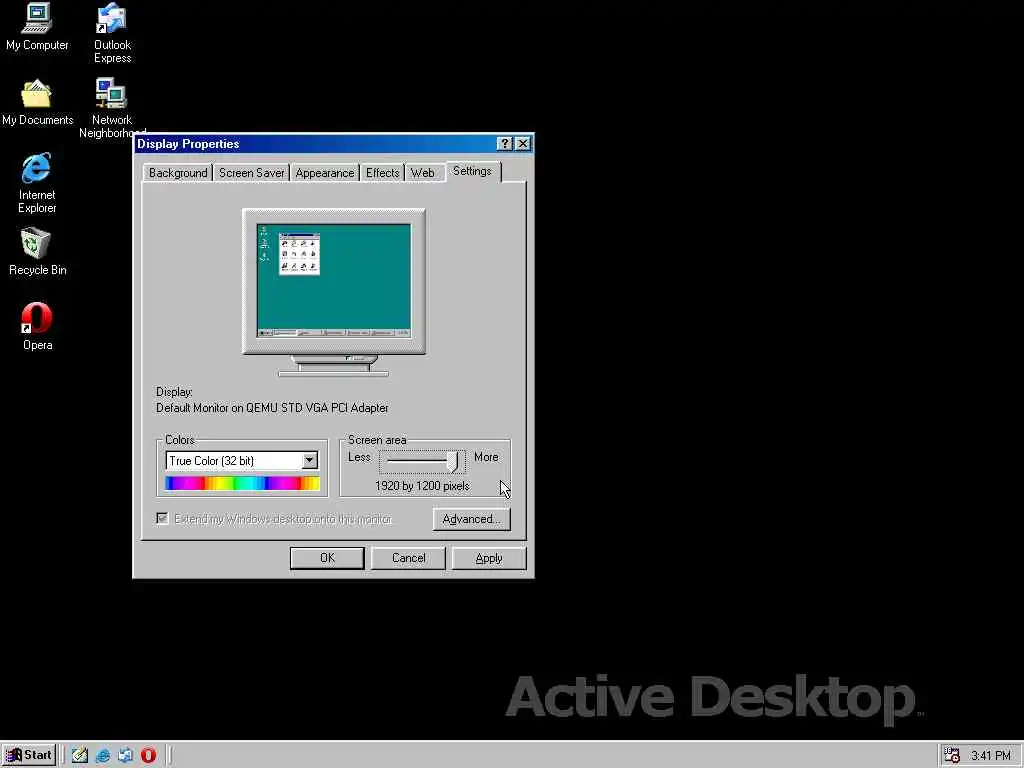Open Network Neighborhood desktop icon

coord(112,108)
